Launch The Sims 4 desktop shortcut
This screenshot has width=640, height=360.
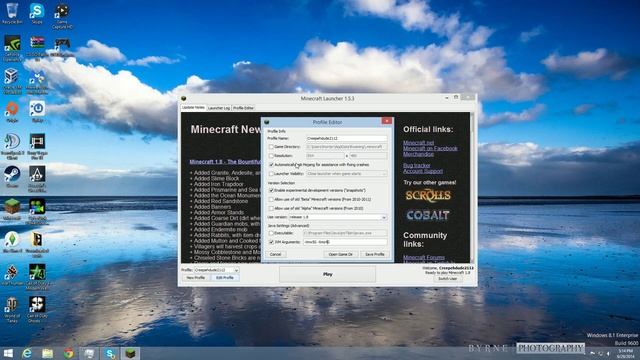coord(12,242)
